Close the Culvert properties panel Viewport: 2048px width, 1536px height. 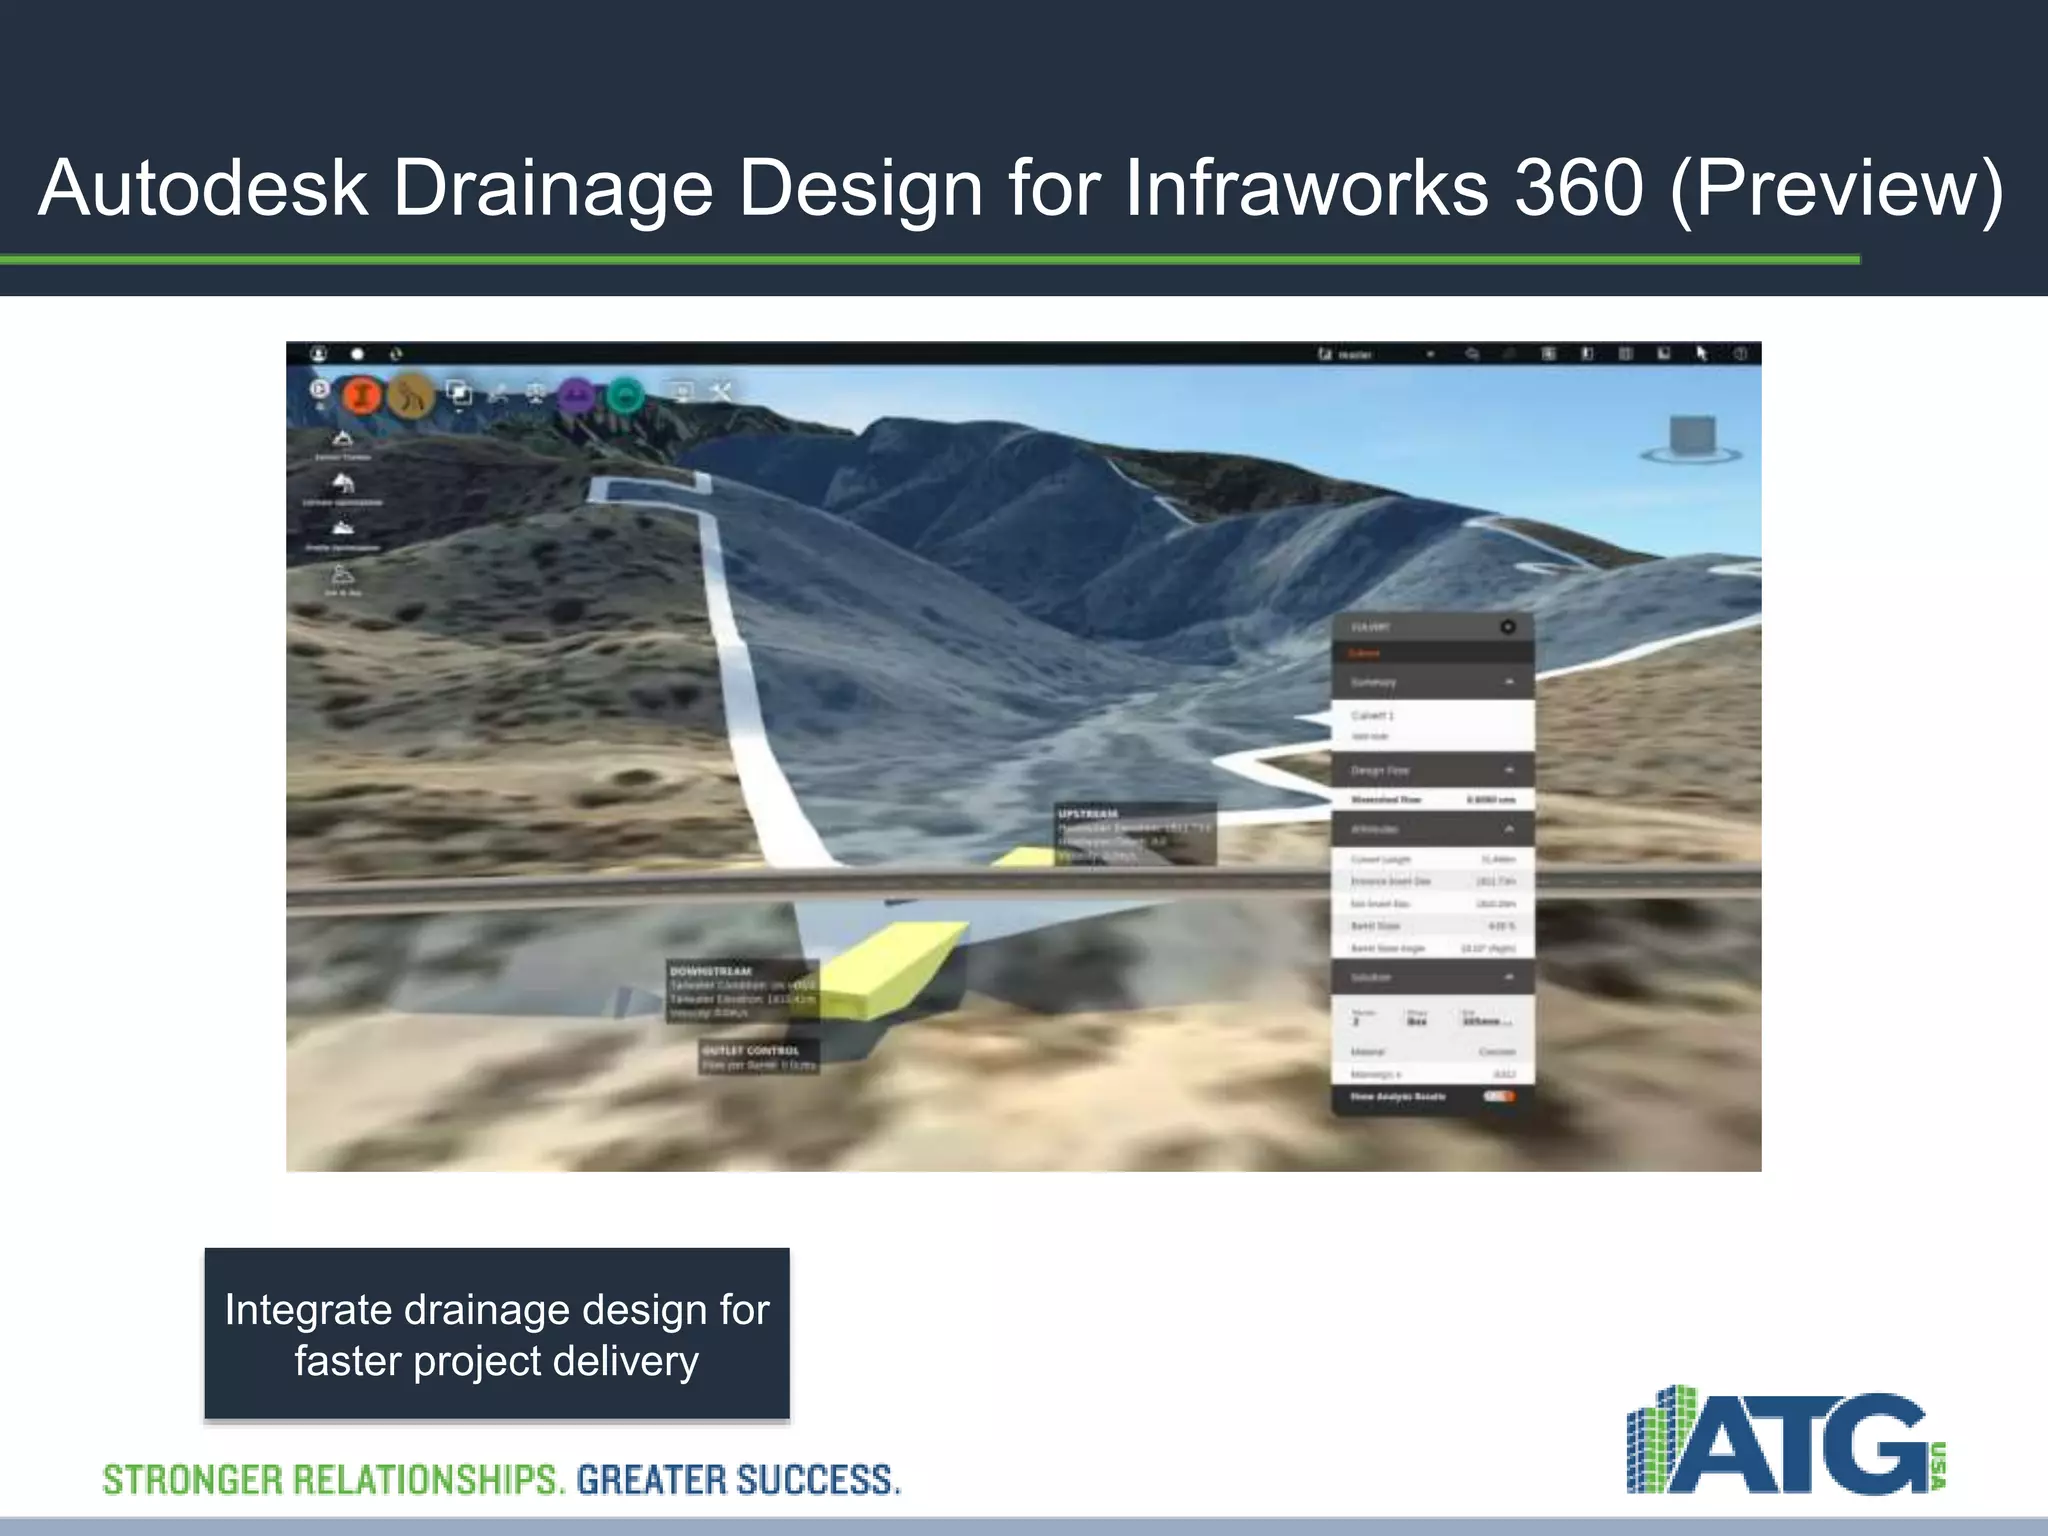[x=1508, y=627]
